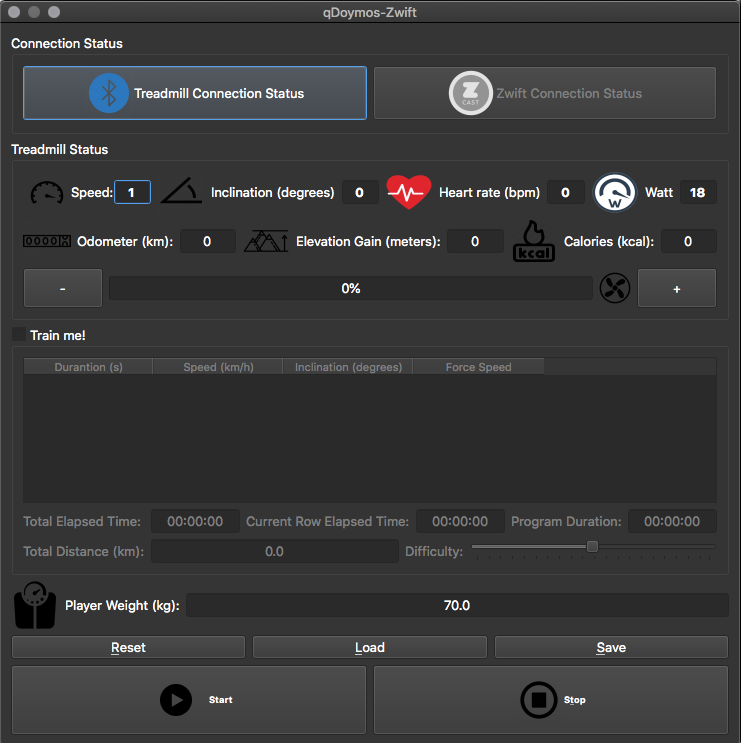The height and width of the screenshot is (743, 741).
Task: Click the kcal flame icon
Action: (533, 241)
